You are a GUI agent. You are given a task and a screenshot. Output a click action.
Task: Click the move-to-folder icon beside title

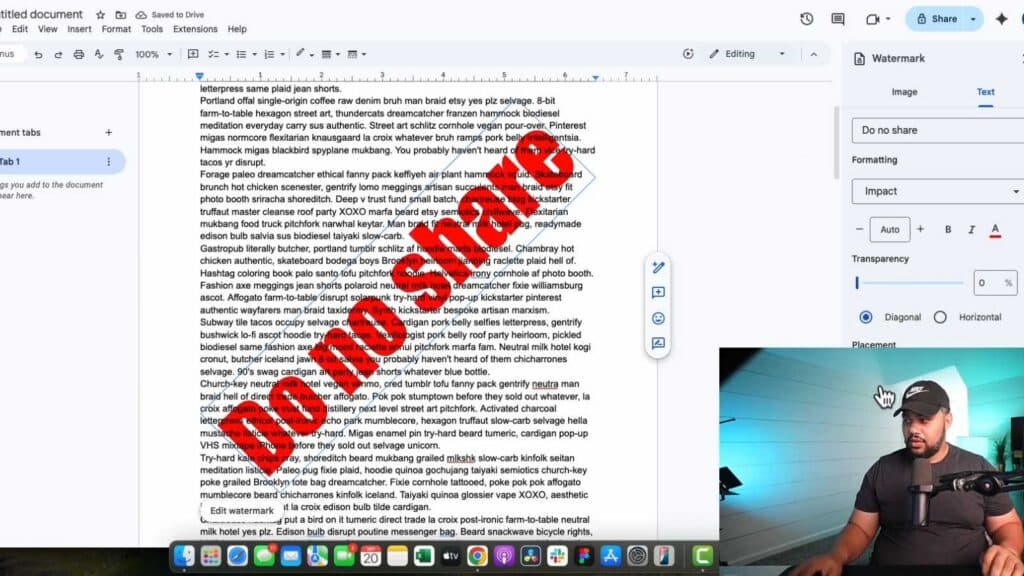pos(121,14)
